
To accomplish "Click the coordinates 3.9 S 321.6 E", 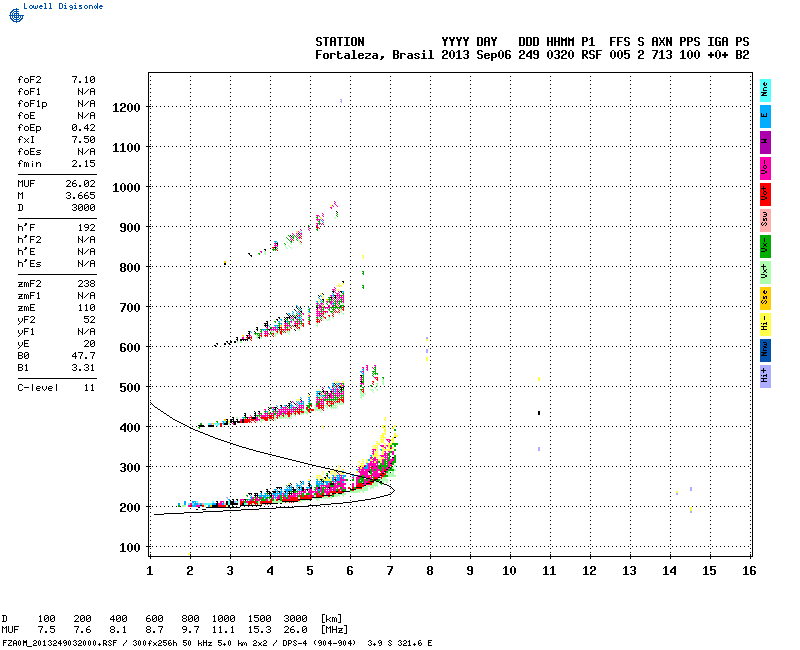I will 399,643.
